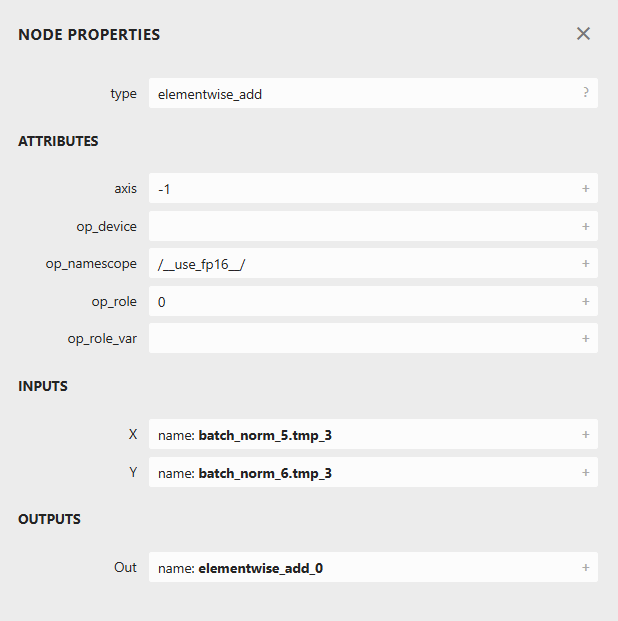Expand the op_role attribute plus icon
The height and width of the screenshot is (621, 618).
[x=585, y=301]
